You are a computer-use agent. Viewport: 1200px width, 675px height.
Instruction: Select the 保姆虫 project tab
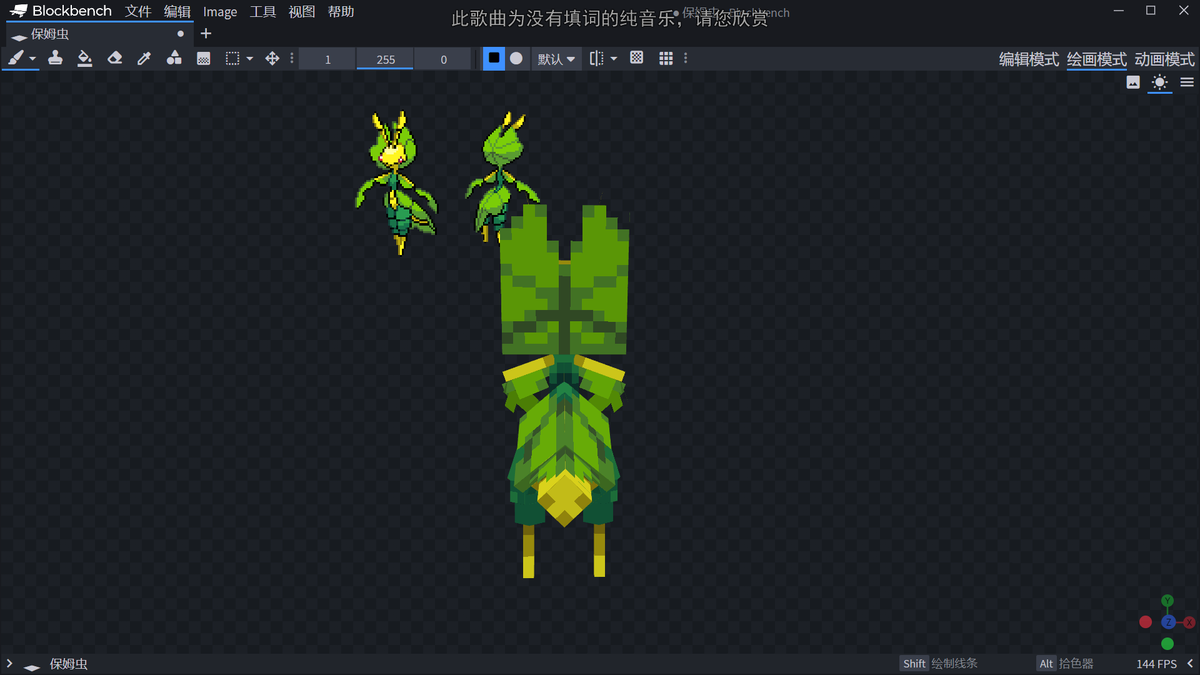coord(95,34)
